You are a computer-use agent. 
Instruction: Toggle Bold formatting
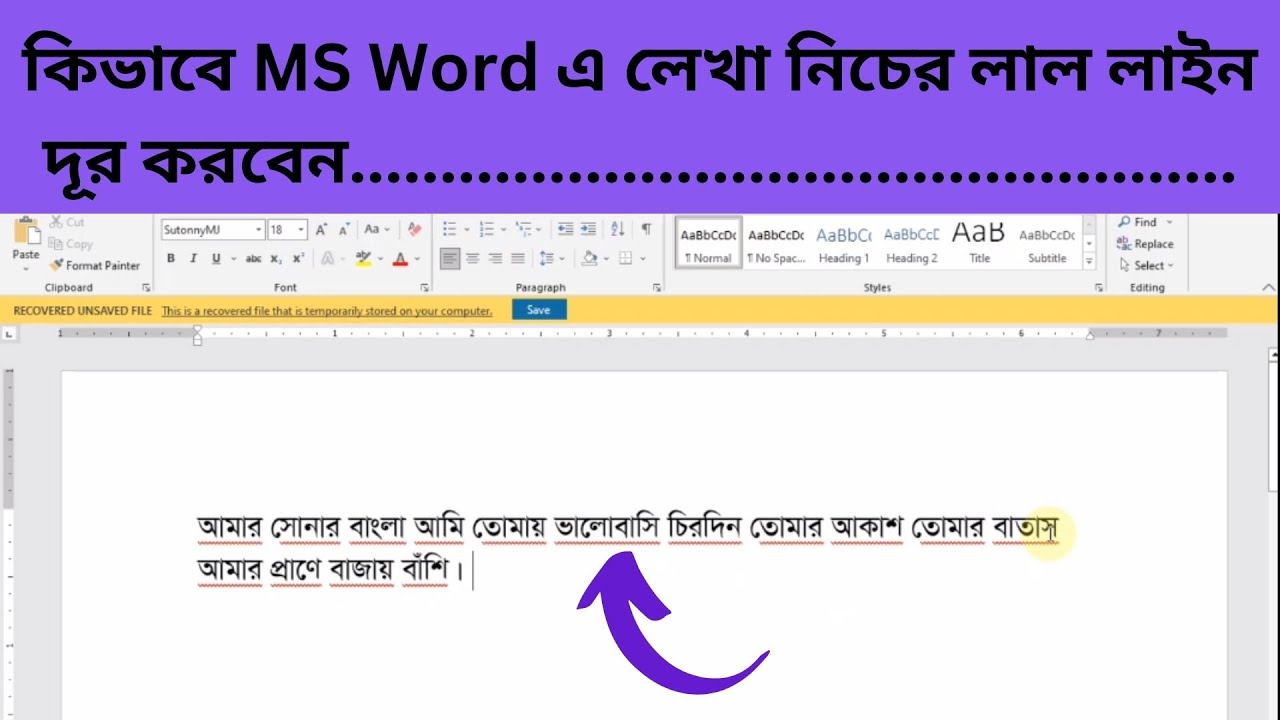point(170,258)
